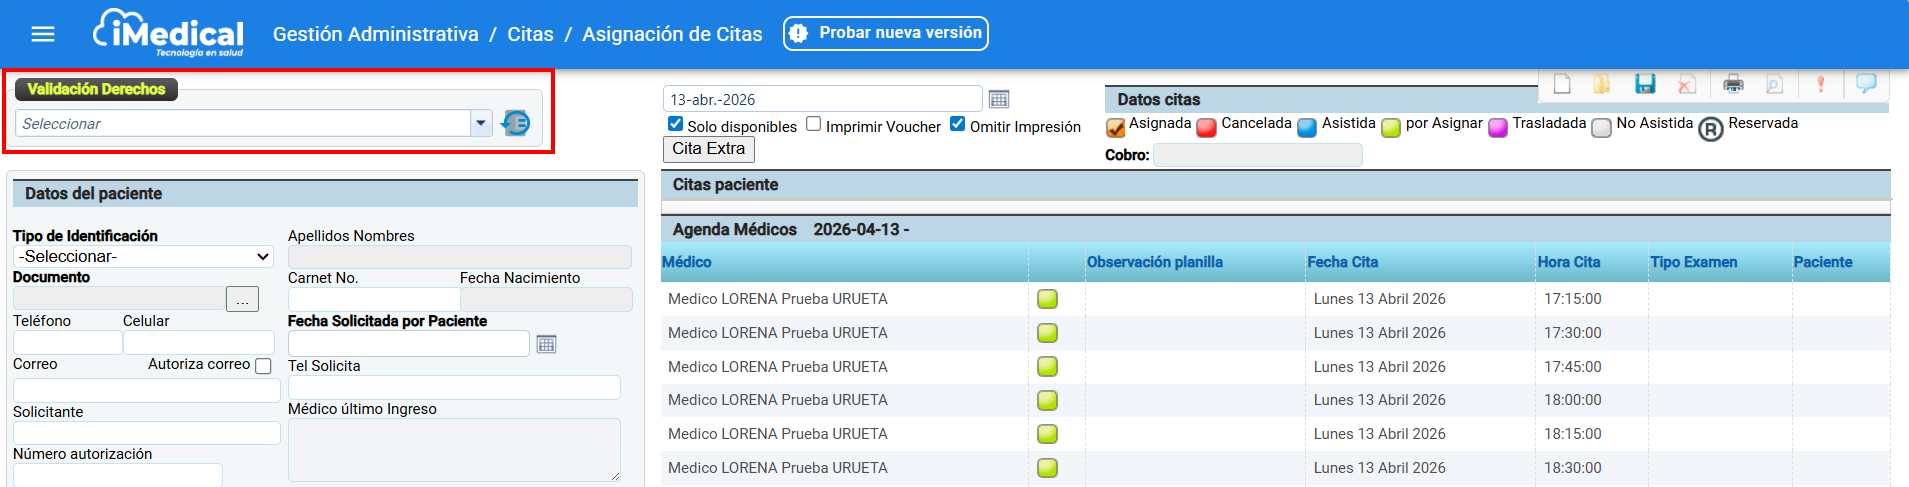Enable the Imprimir Voucher checkbox
This screenshot has width=1909, height=487.
coord(814,124)
